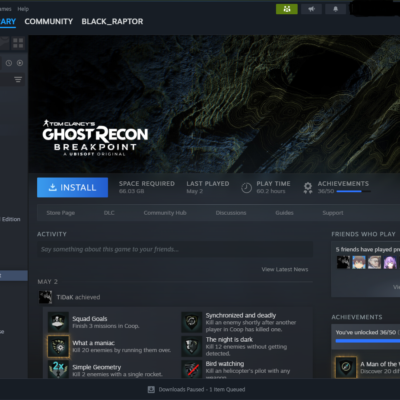Click the Bird watching achievement icon

192,369
